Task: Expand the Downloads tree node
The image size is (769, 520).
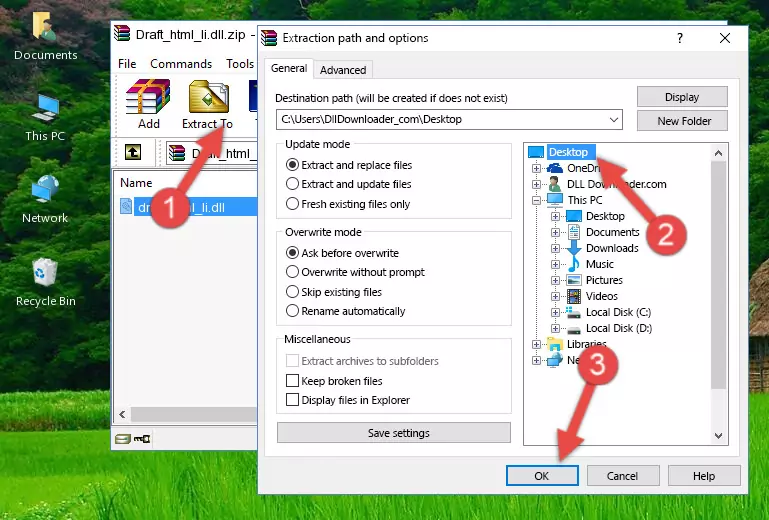Action: point(555,248)
